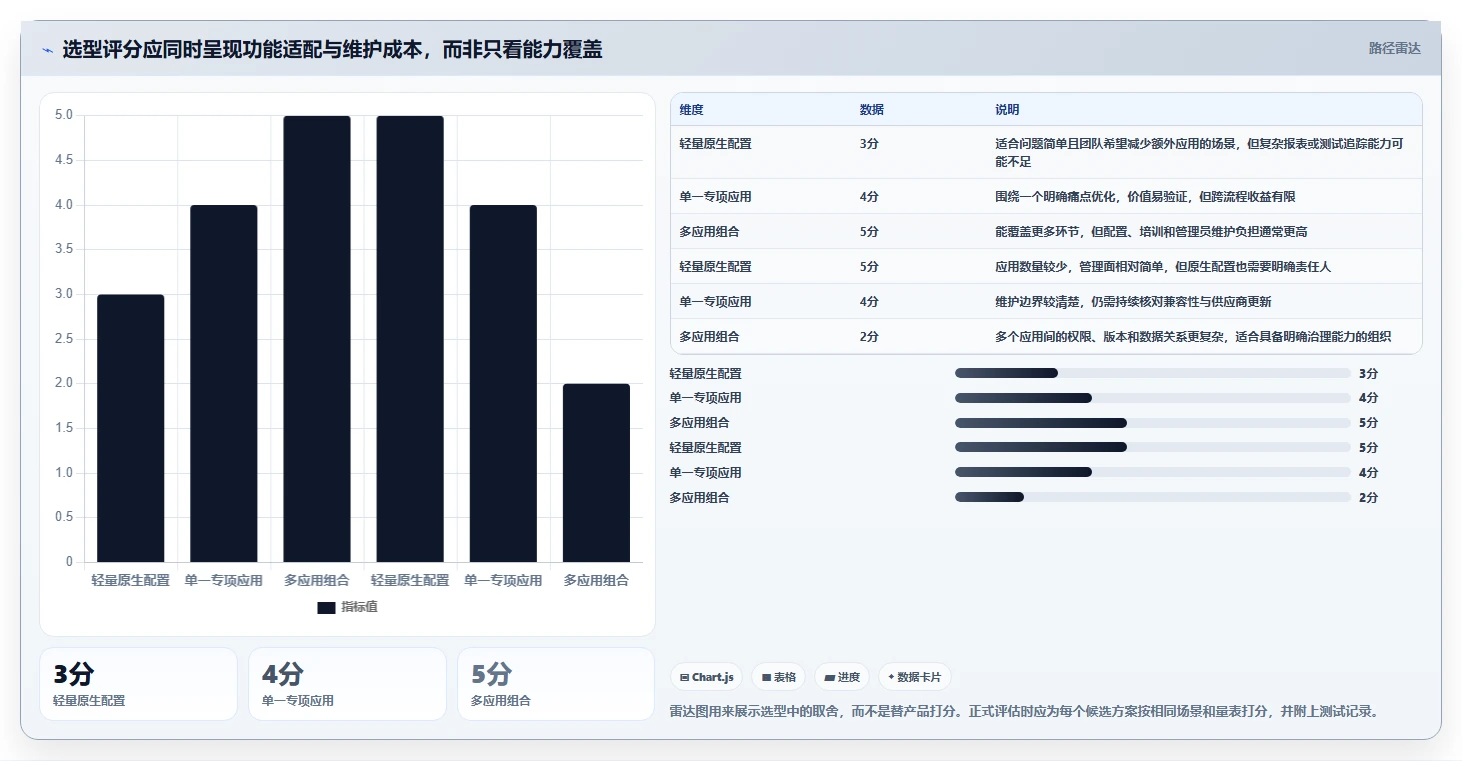This screenshot has width=1462, height=761.
Task: Click the 2分 cell in the table
Action: (x=869, y=337)
